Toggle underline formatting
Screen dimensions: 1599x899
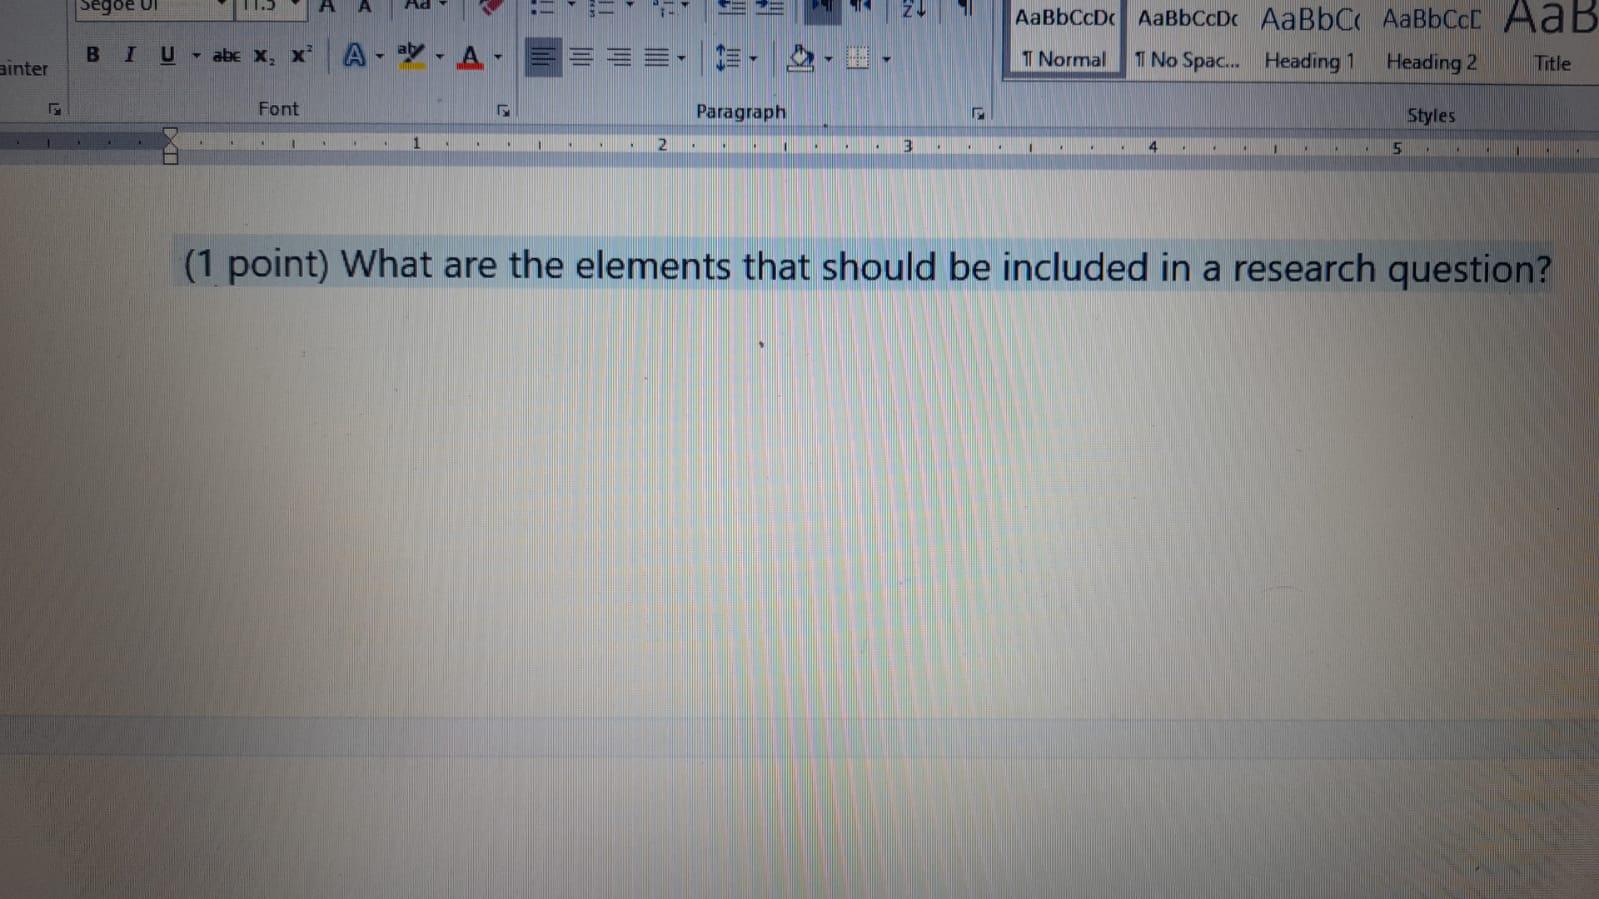click(x=167, y=55)
